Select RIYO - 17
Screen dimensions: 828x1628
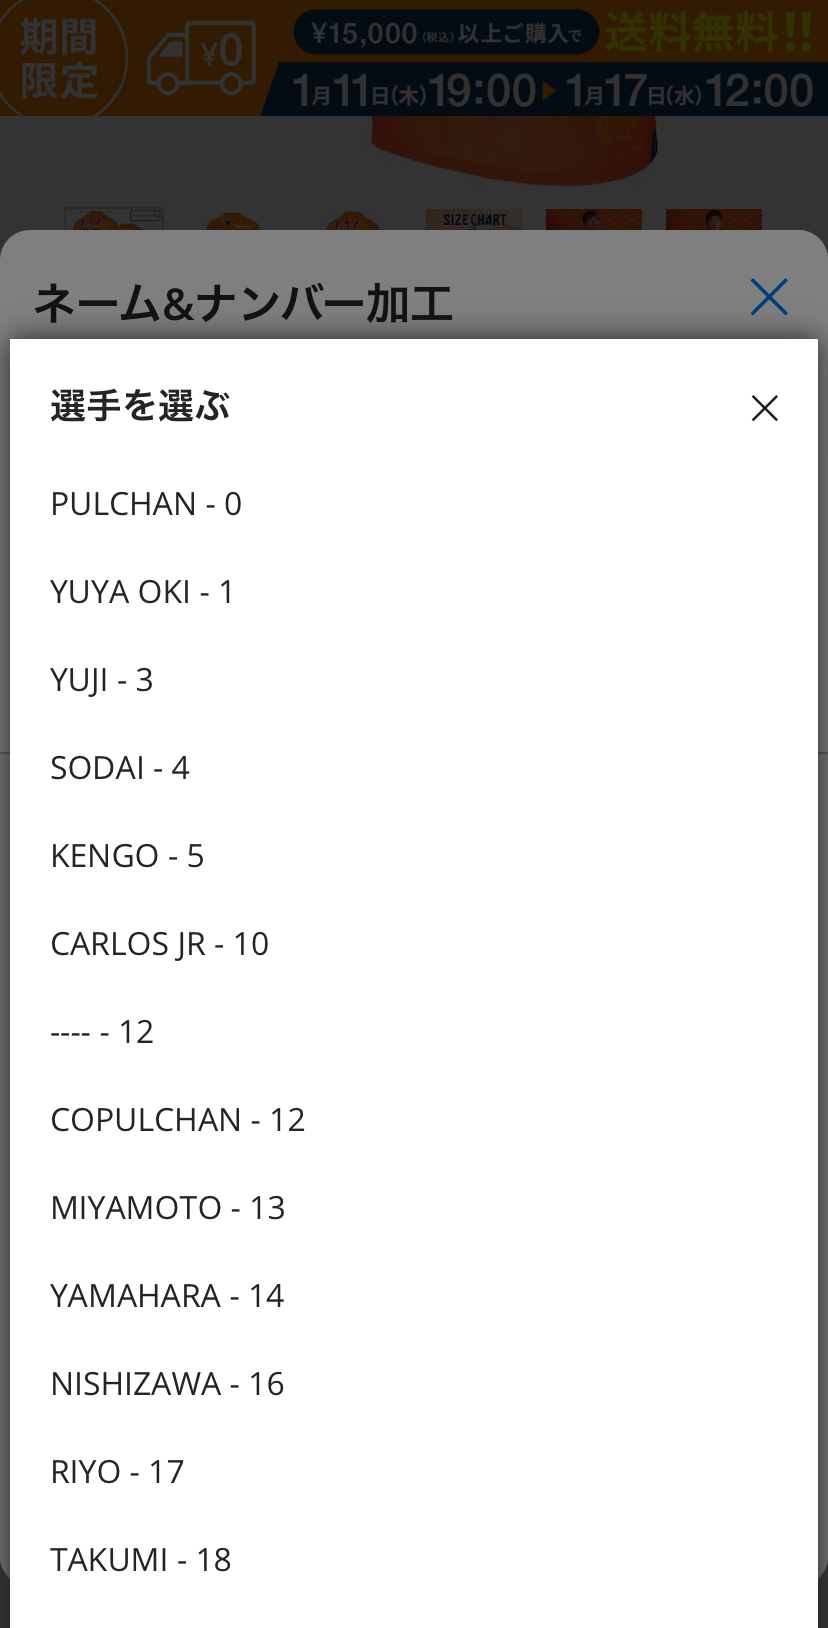(x=117, y=1472)
